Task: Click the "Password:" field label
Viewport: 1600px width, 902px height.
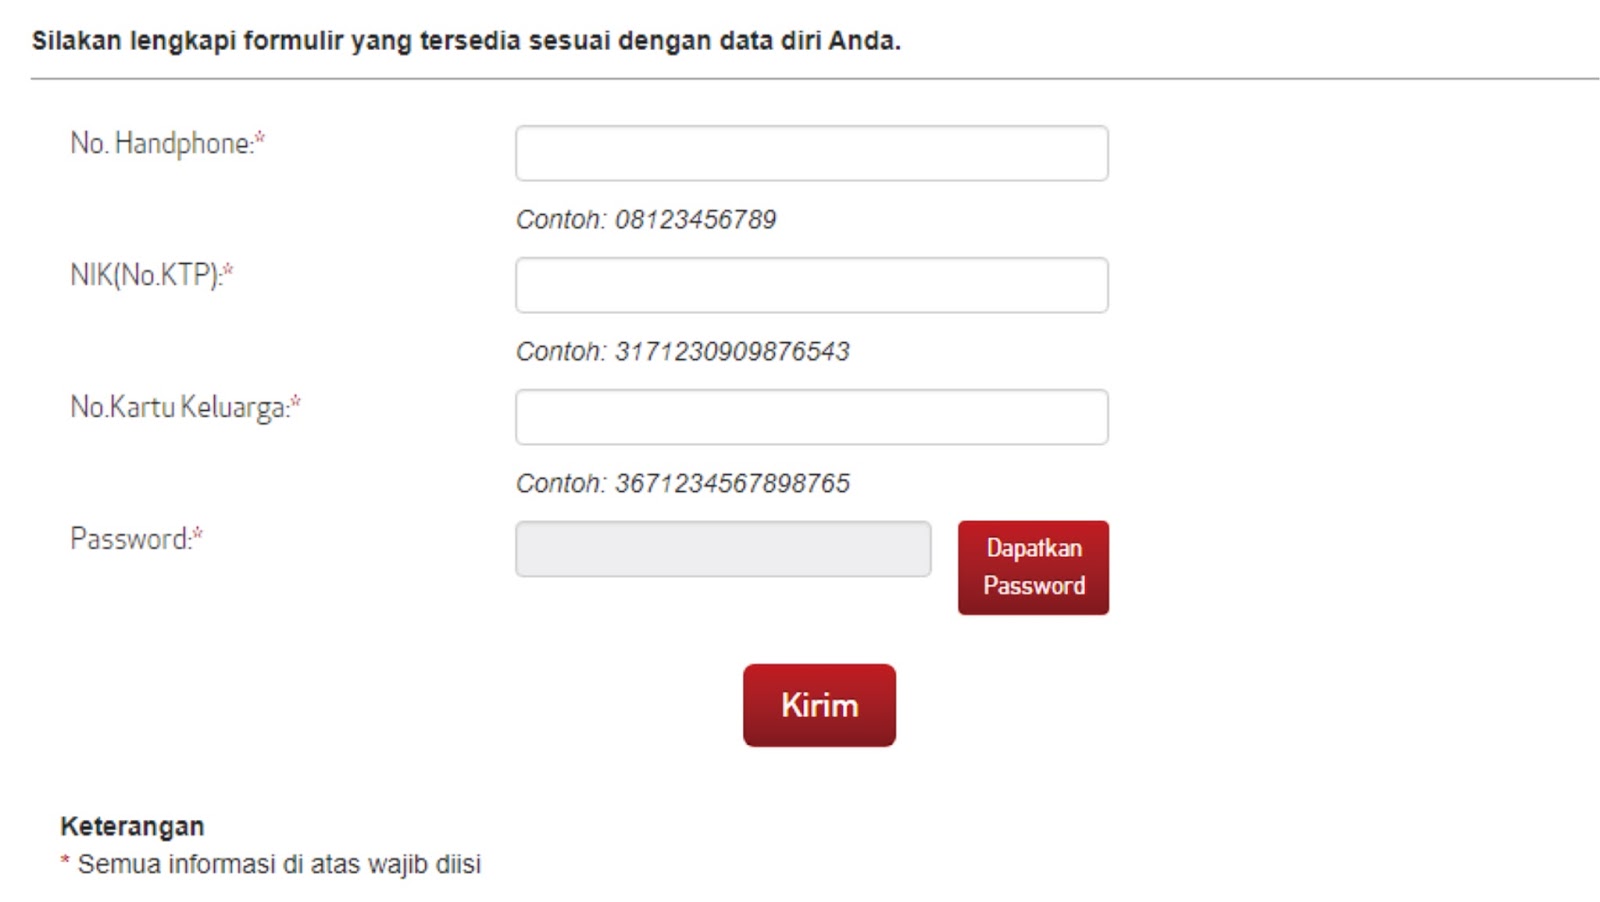Action: [x=130, y=539]
